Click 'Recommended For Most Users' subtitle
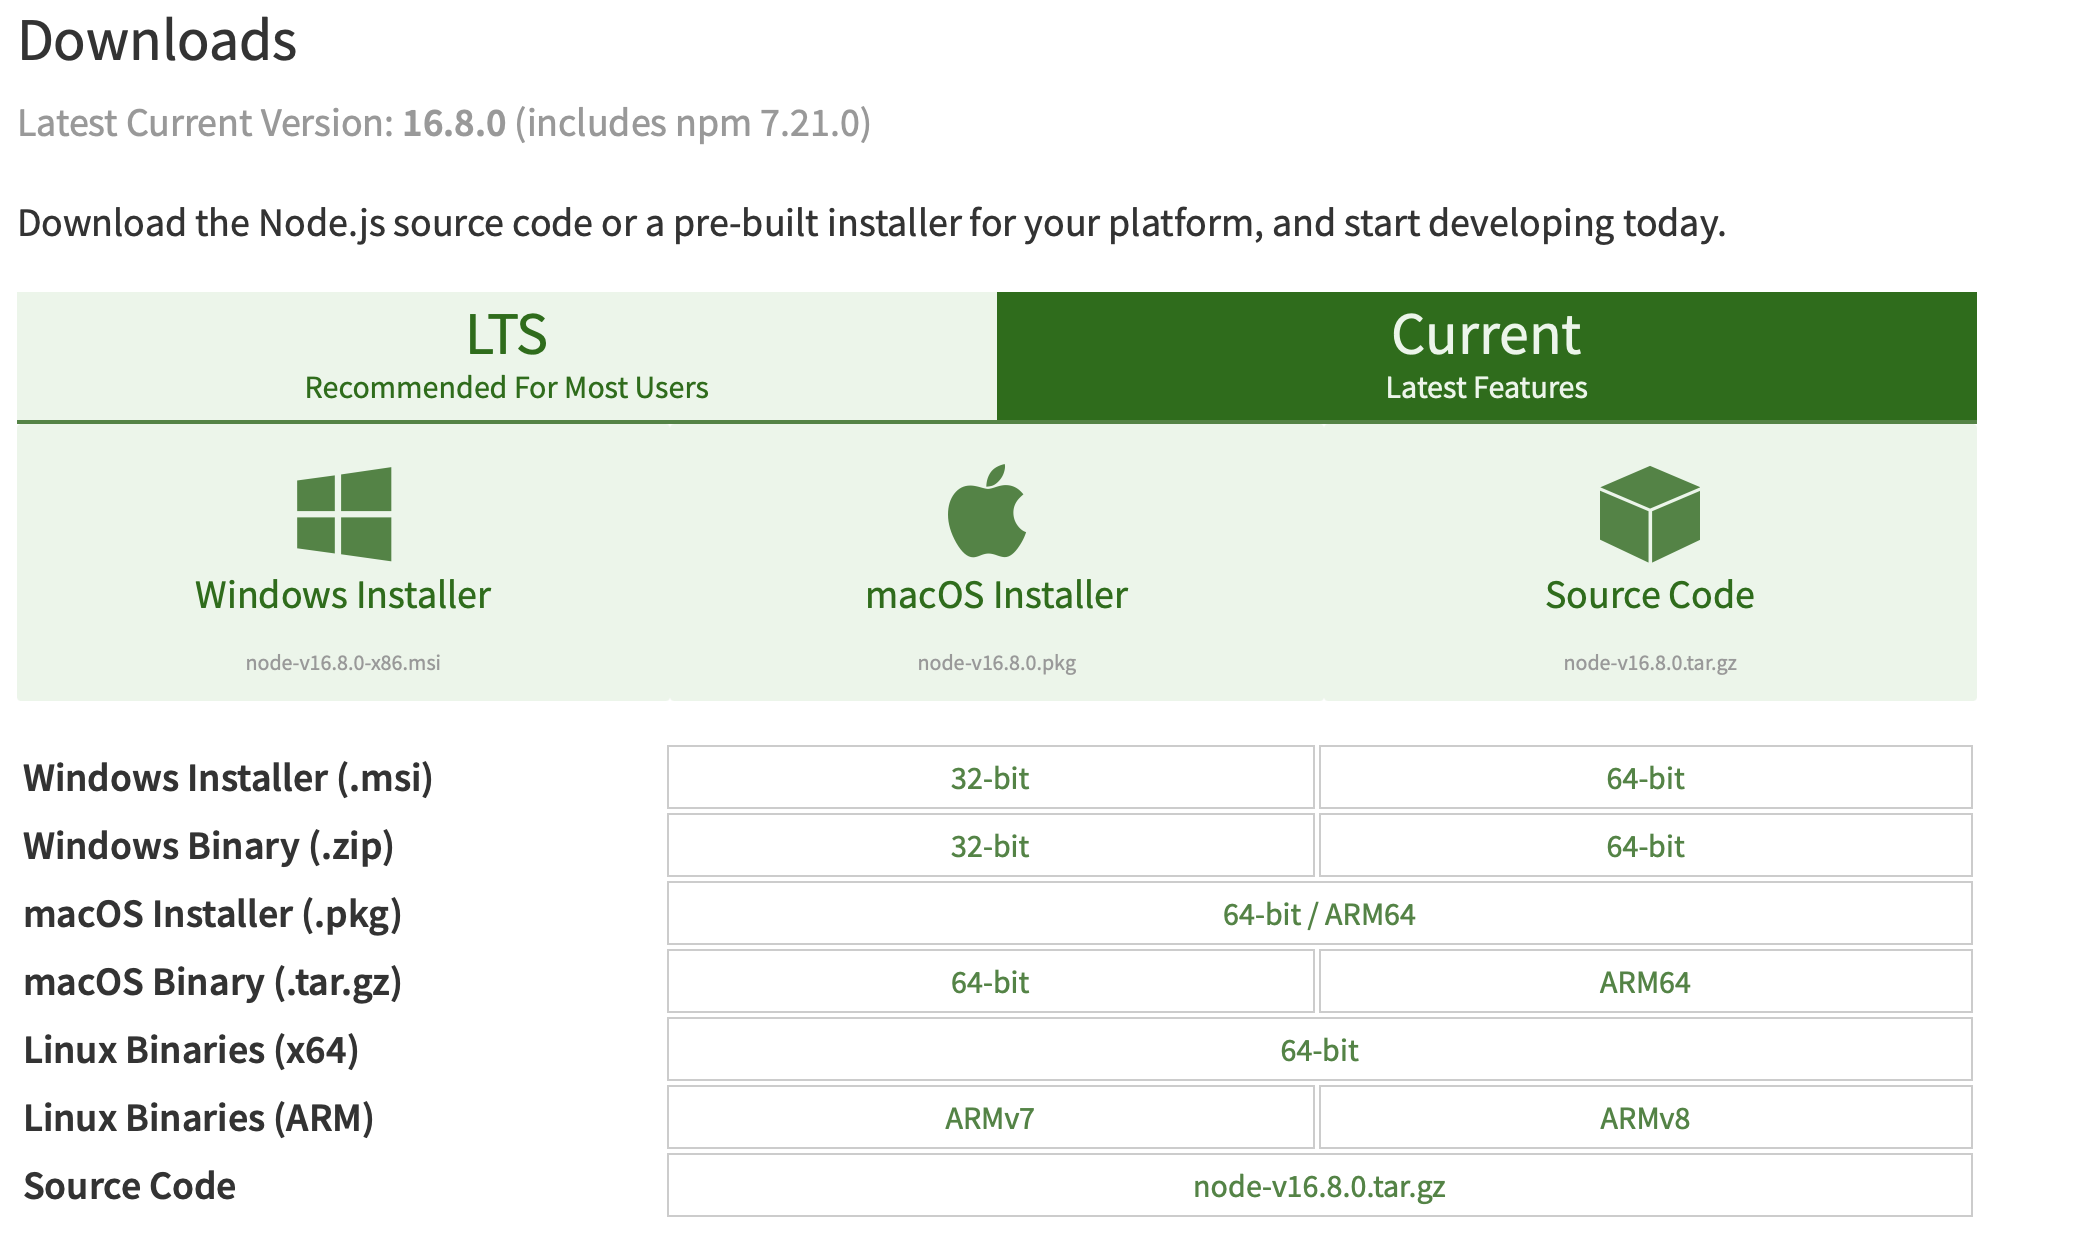The image size is (2076, 1248). tap(507, 387)
